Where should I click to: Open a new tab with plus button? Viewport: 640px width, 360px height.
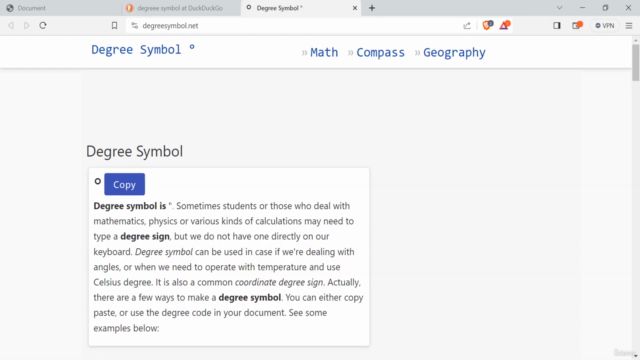click(x=372, y=8)
